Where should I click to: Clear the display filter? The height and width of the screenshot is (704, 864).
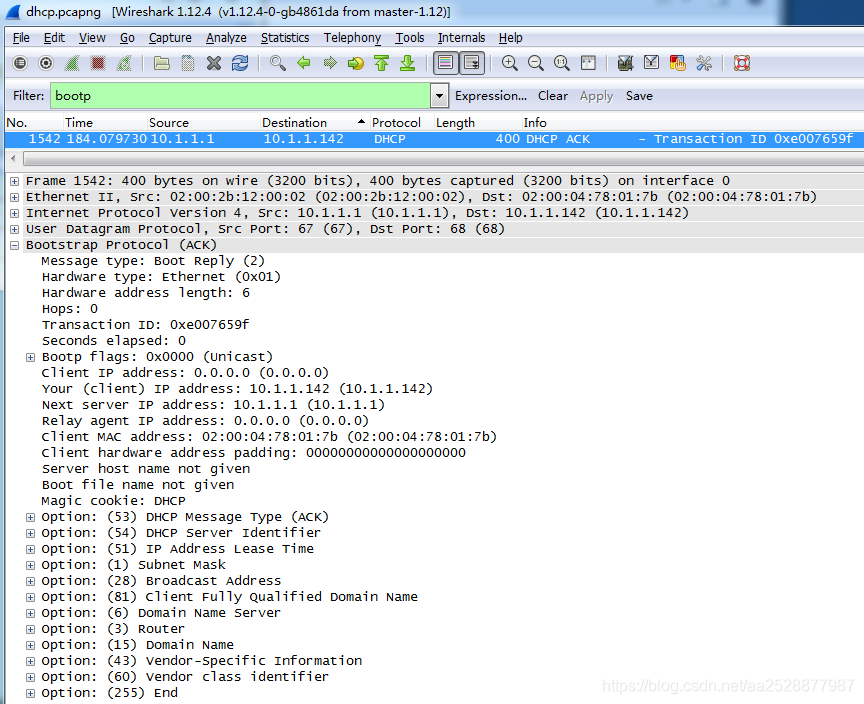553,96
